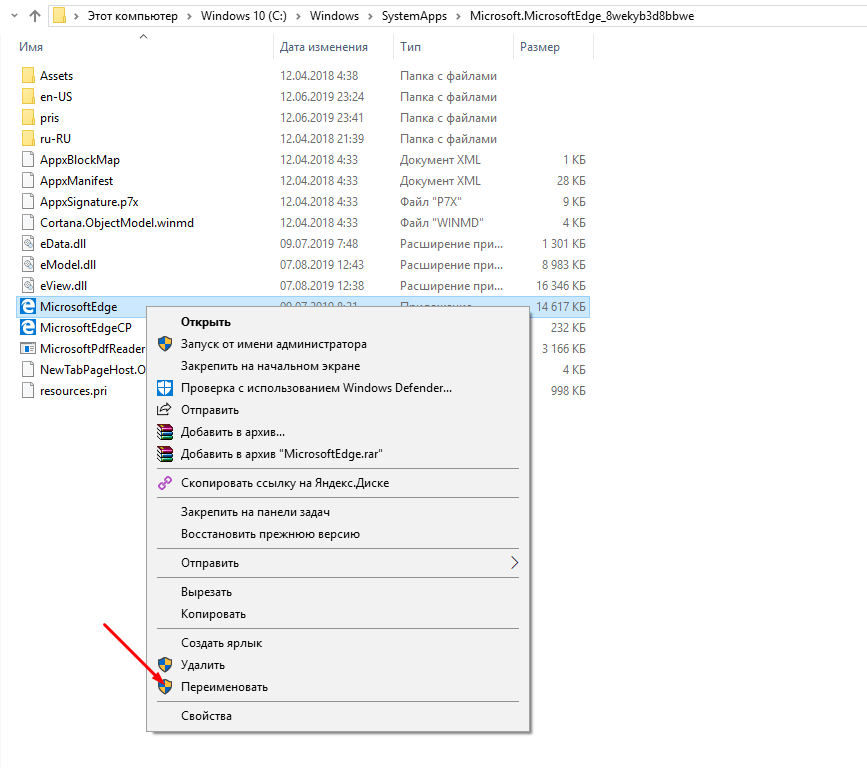Image resolution: width=867 pixels, height=768 pixels.
Task: Open recent locations dropdown arrow
Action: click(x=14, y=15)
